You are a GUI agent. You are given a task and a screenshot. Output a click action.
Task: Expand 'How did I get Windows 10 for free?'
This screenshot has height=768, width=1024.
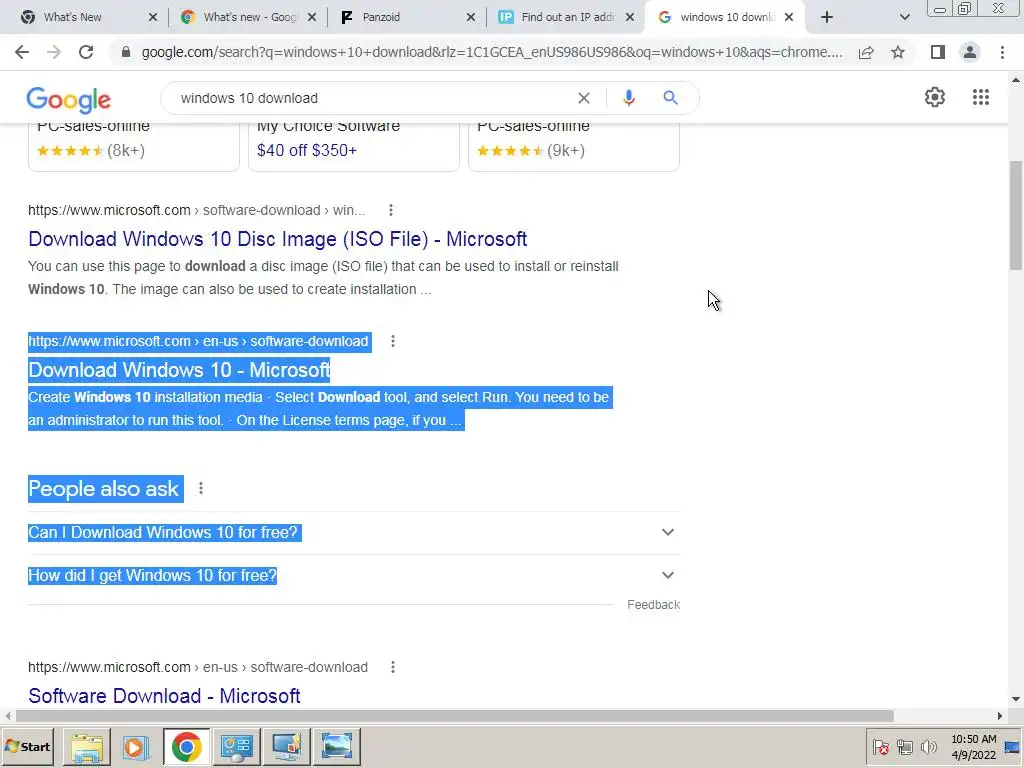pos(354,575)
